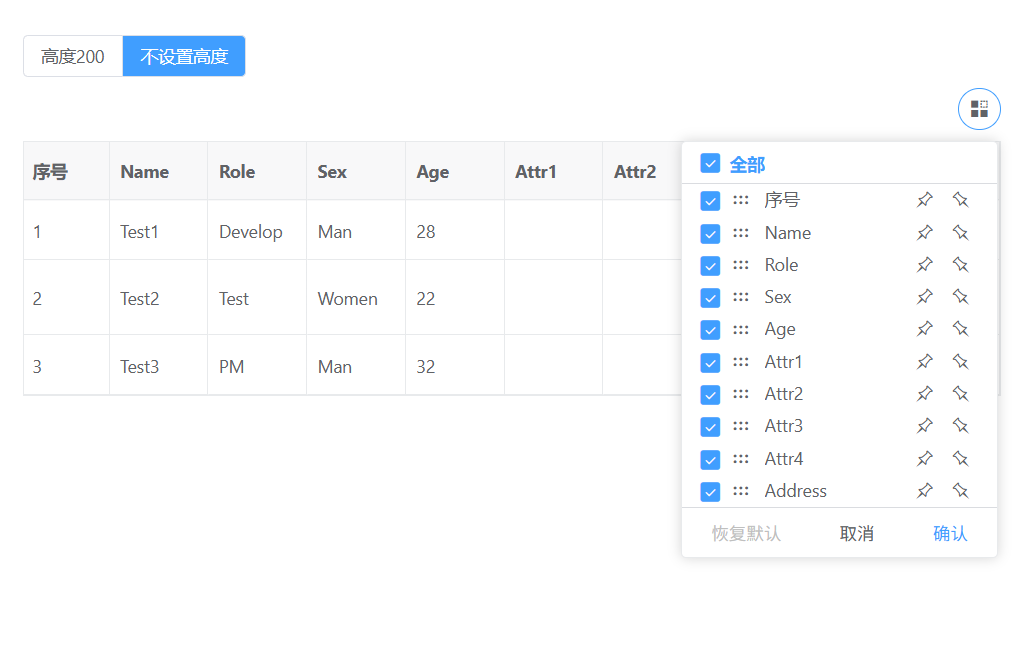Select the 高度200 option
This screenshot has height=650, width=1030.
[x=73, y=57]
